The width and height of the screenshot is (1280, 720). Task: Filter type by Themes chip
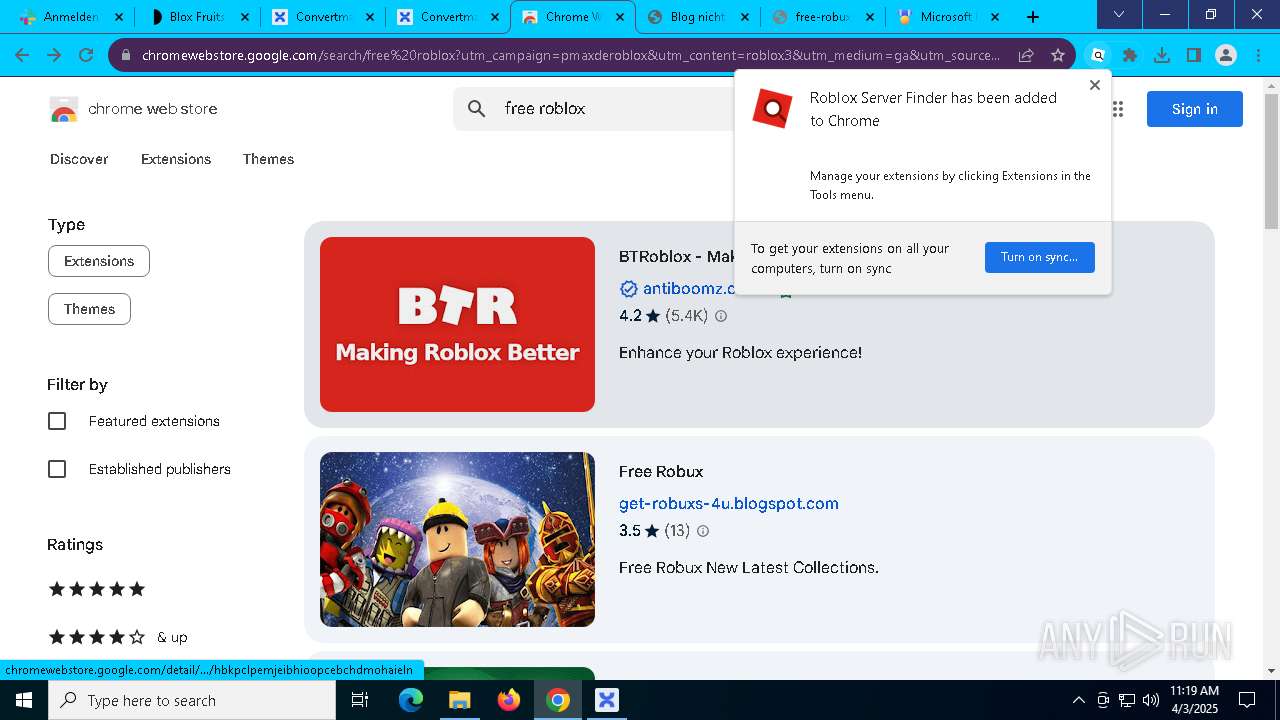pyautogui.click(x=89, y=309)
